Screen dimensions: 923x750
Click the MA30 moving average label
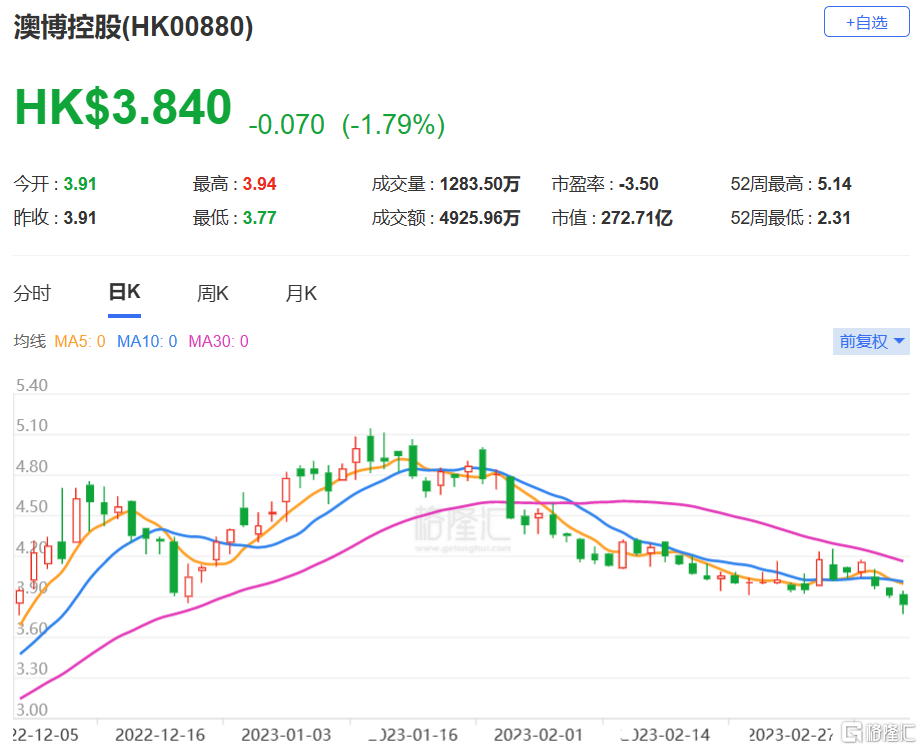(218, 341)
